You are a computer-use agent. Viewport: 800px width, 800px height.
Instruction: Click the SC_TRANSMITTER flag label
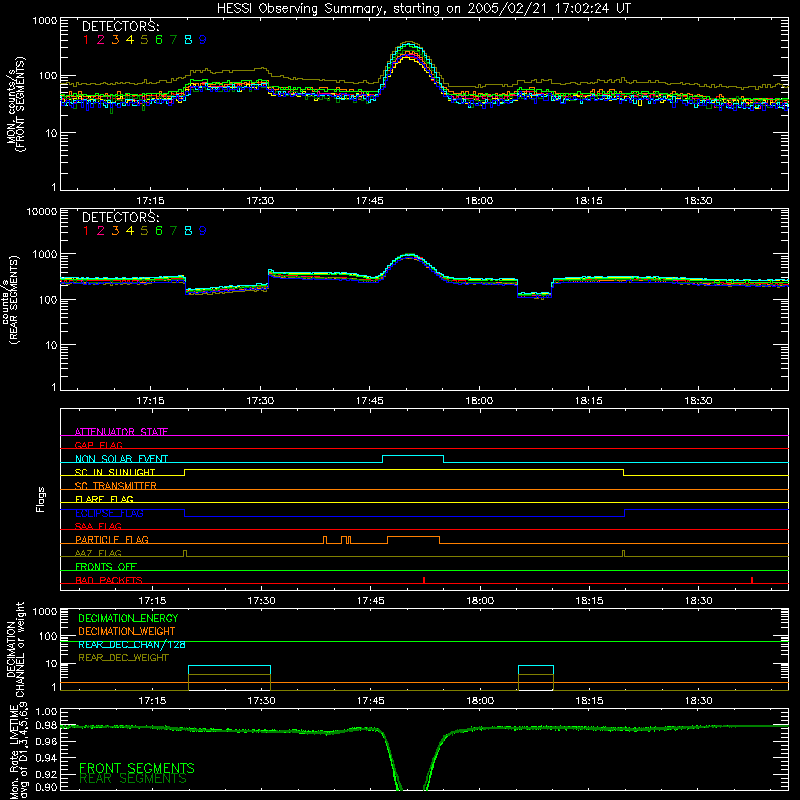point(115,486)
